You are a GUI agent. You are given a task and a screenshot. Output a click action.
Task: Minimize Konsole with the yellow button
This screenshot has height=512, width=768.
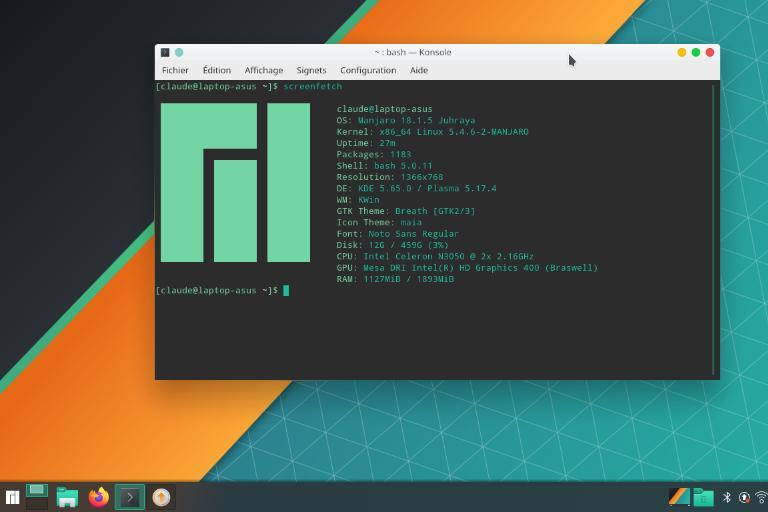(681, 52)
